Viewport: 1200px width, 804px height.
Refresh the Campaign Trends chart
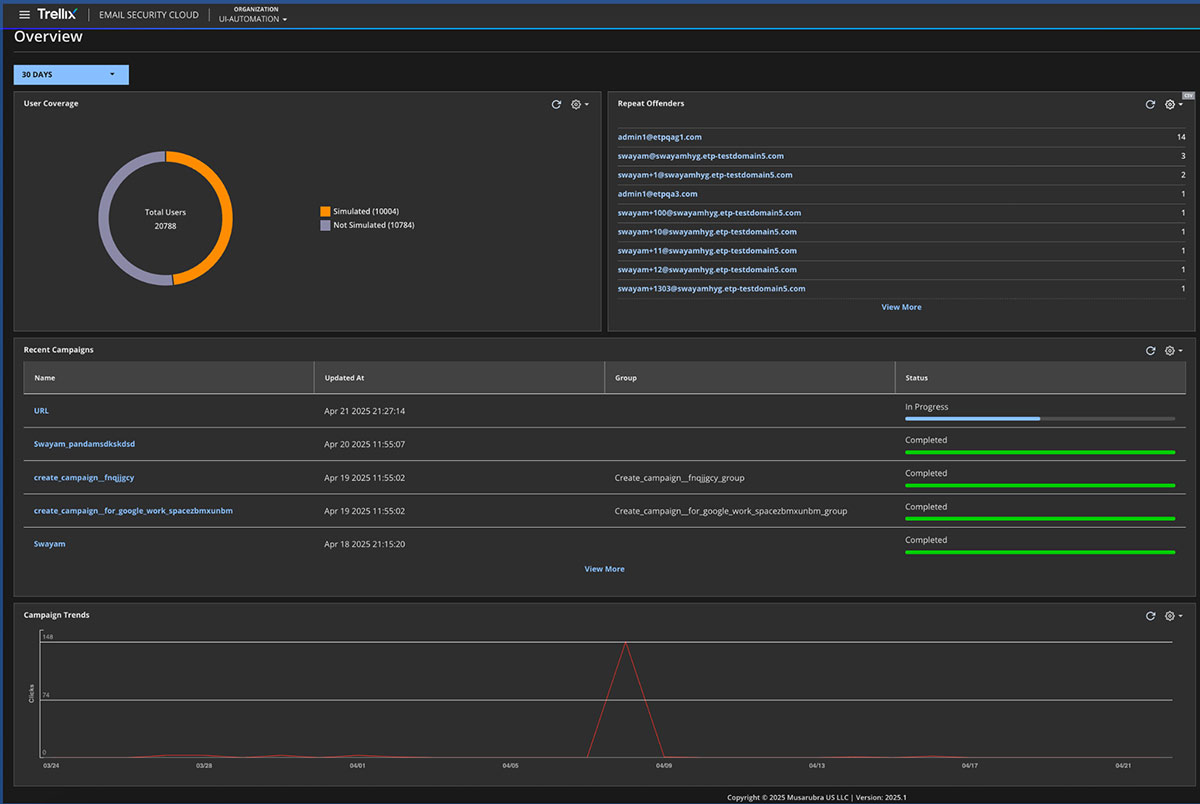point(1150,616)
